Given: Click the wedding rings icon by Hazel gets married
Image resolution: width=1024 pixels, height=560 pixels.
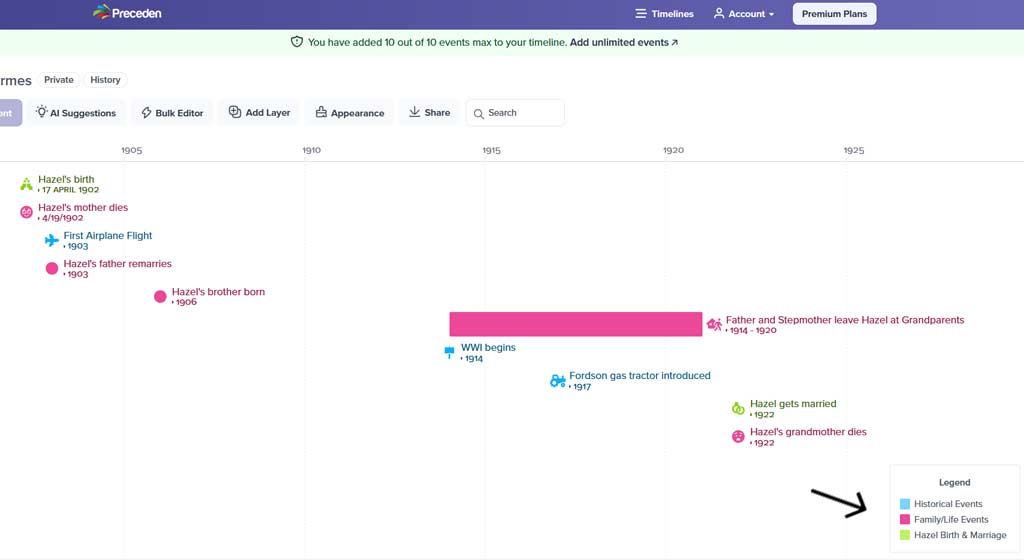Looking at the screenshot, I should [738, 408].
